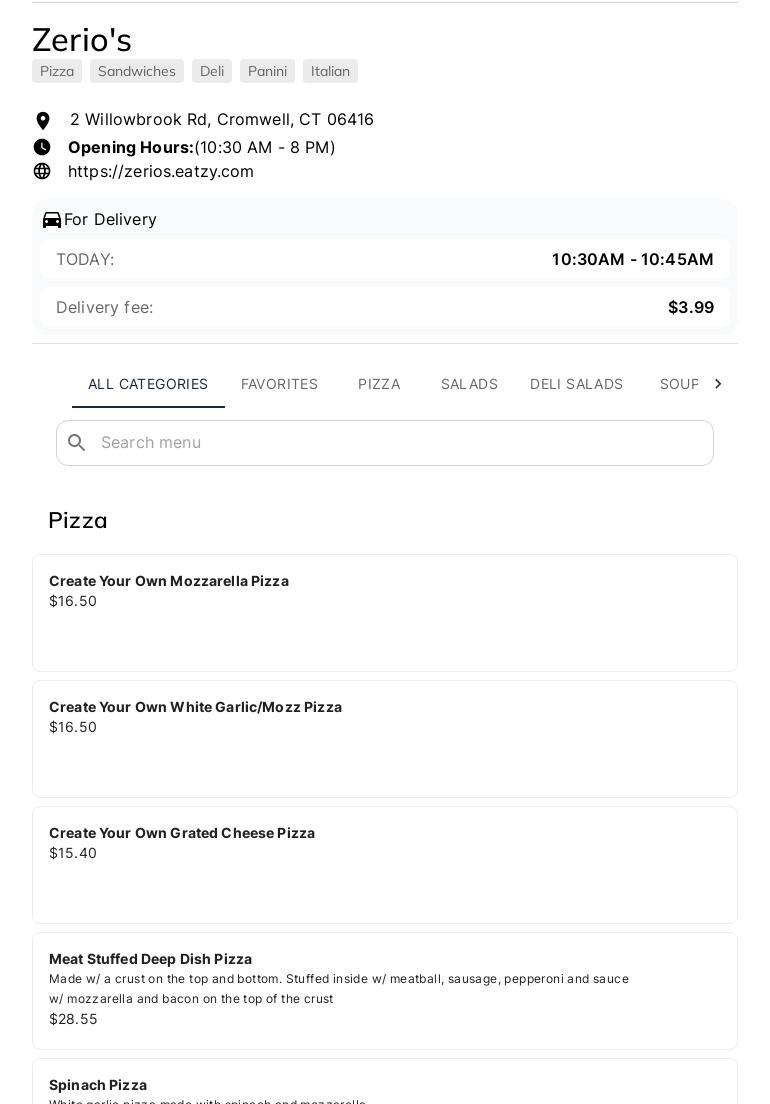Screen dimensions: 770x1104
Task: Click the delivery car icon
Action: [x=52, y=220]
